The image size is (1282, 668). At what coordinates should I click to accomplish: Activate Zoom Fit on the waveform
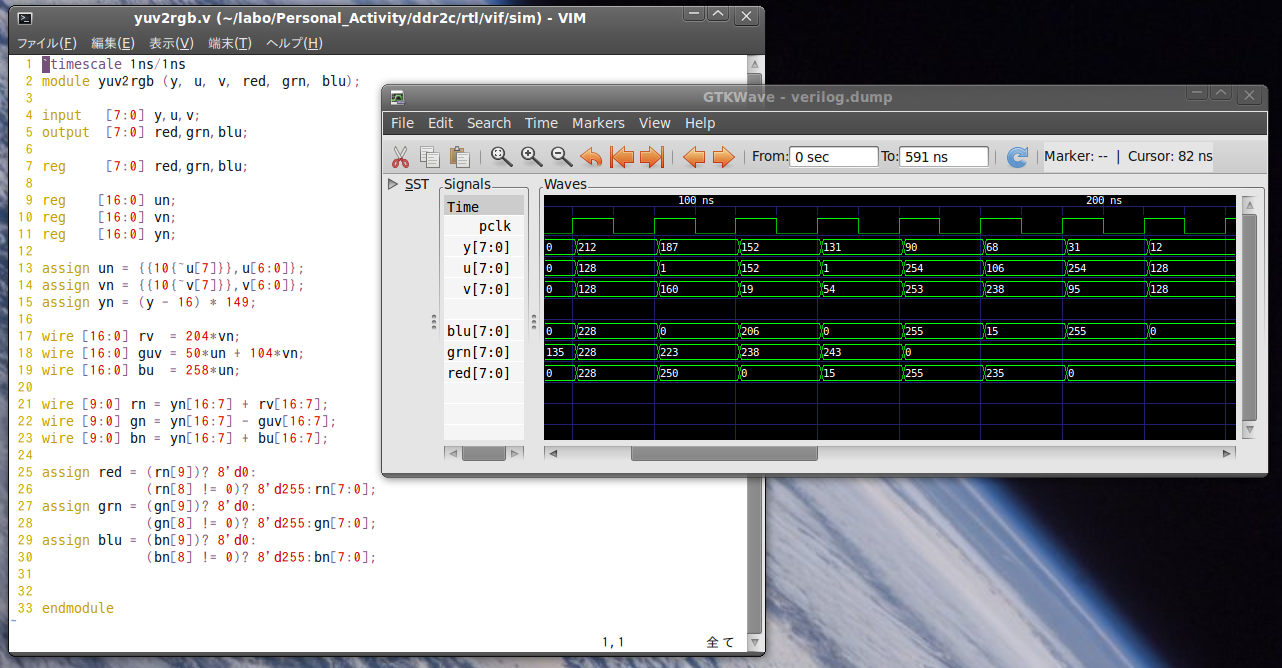point(500,156)
